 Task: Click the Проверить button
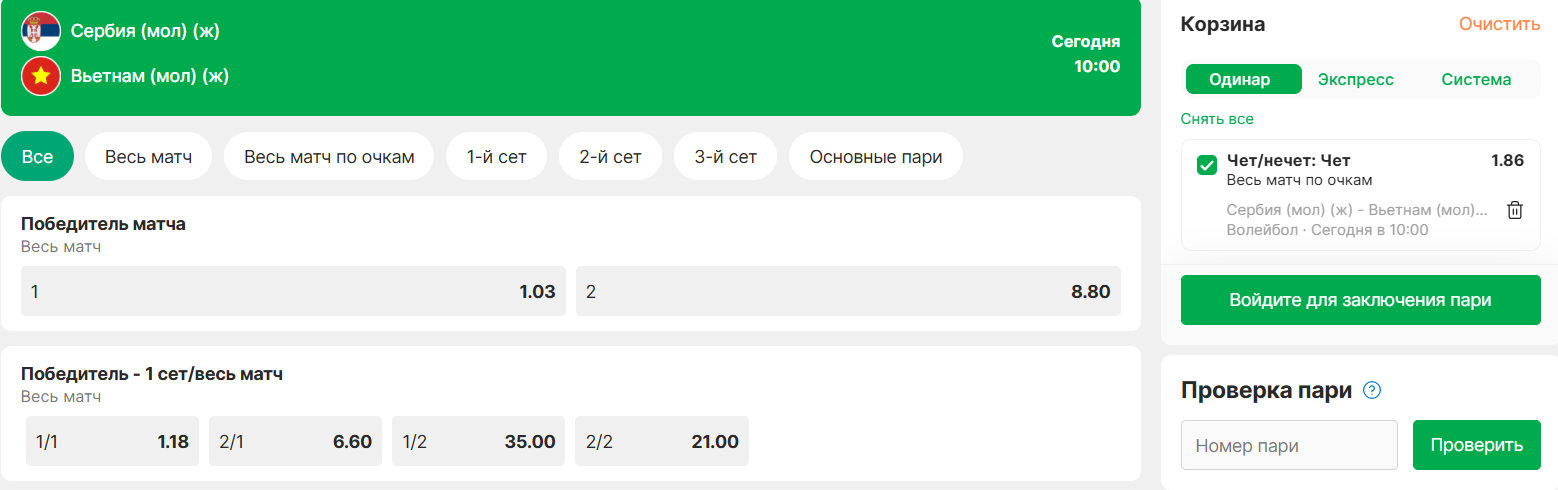point(1476,445)
